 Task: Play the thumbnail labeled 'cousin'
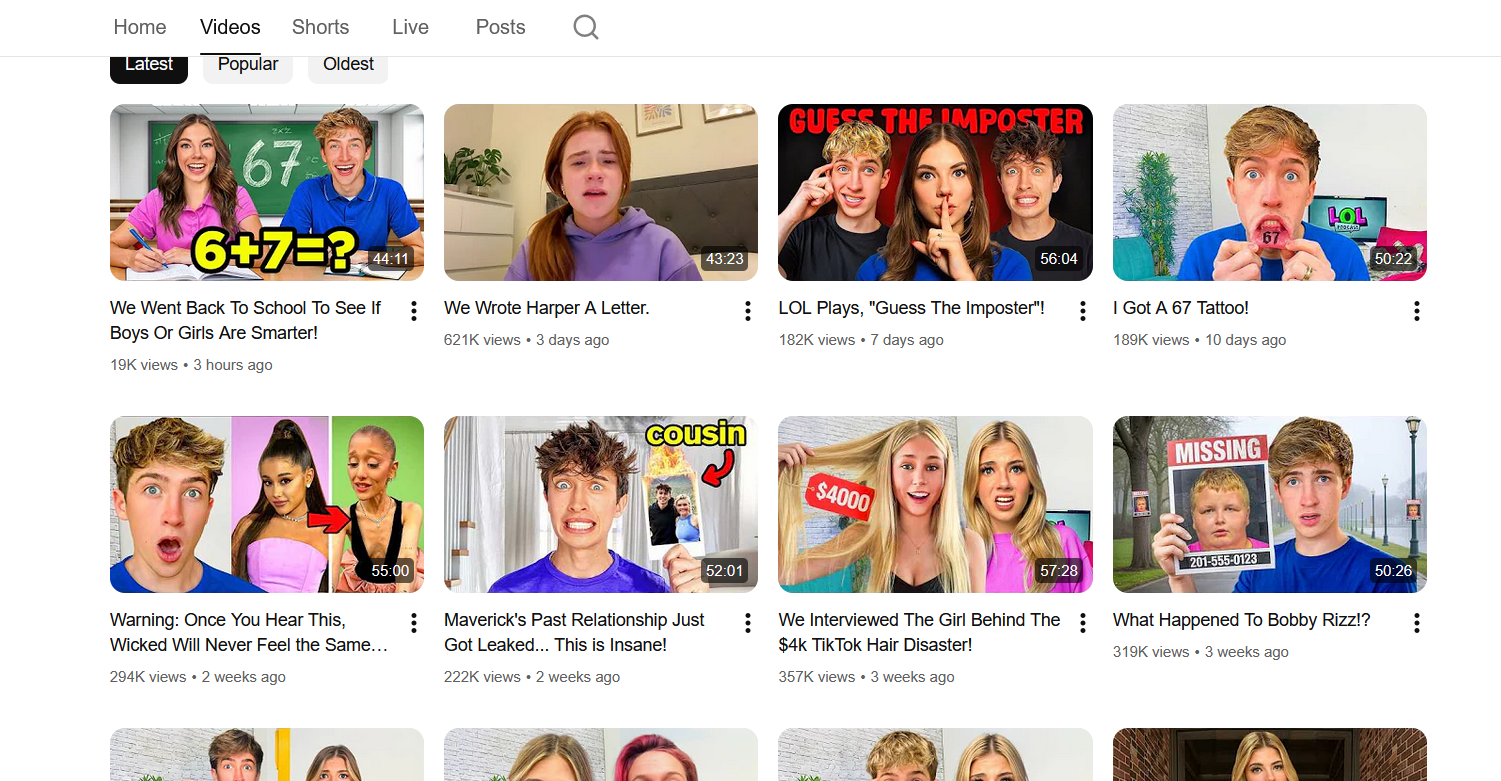coord(601,504)
